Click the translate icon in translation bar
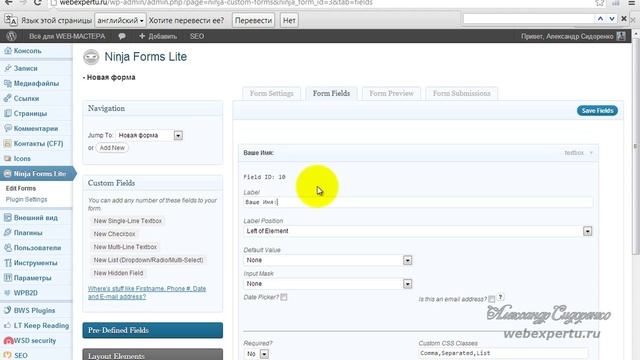This screenshot has width=640, height=360. pos(11,20)
